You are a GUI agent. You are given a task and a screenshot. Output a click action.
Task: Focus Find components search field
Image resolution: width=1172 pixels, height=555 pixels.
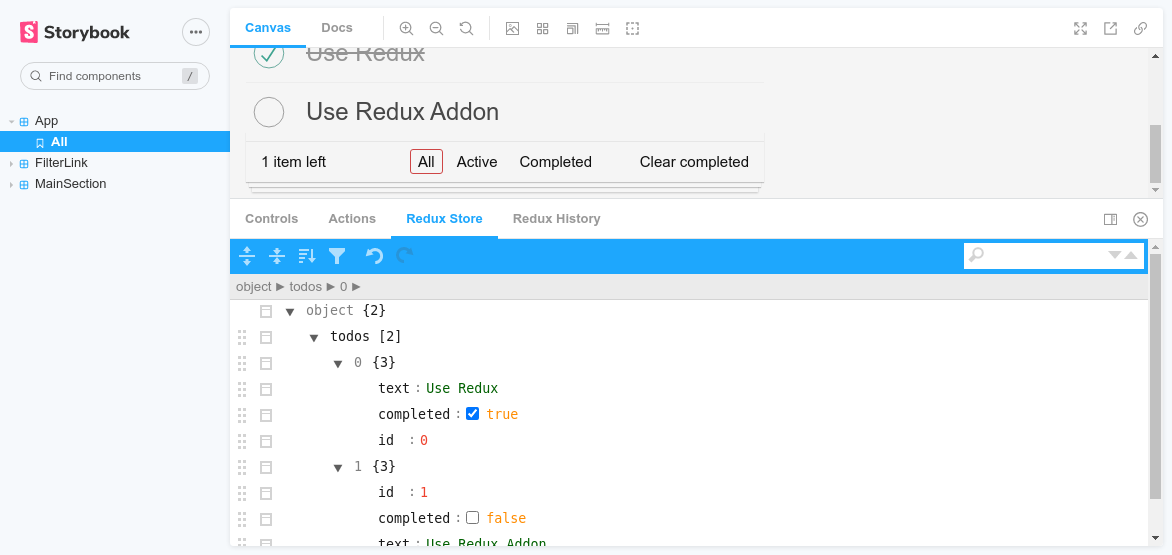(115, 76)
